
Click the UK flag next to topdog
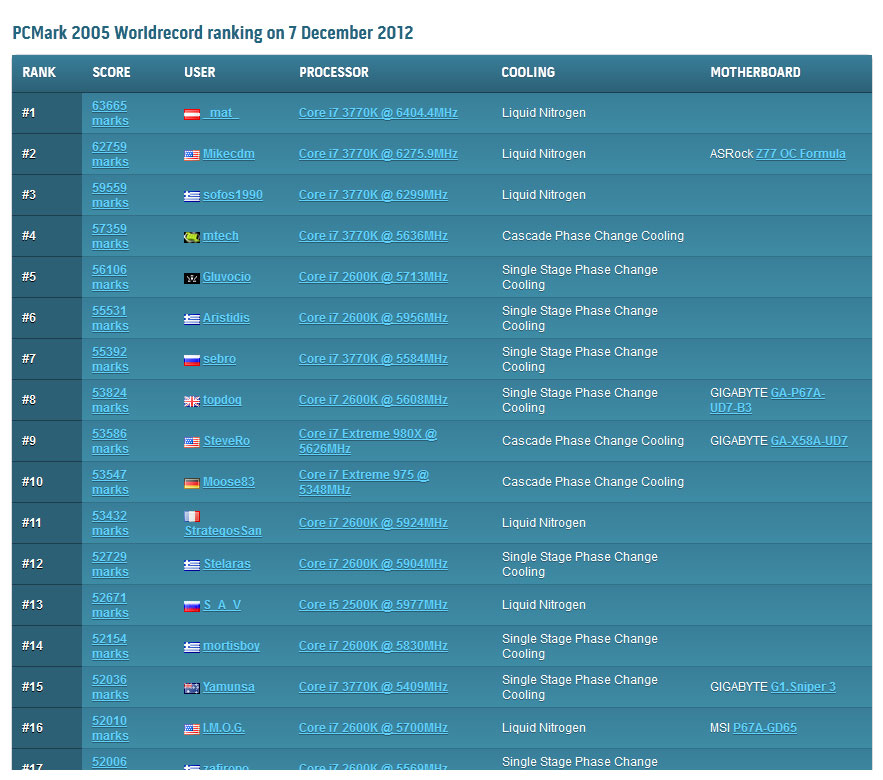tap(192, 401)
